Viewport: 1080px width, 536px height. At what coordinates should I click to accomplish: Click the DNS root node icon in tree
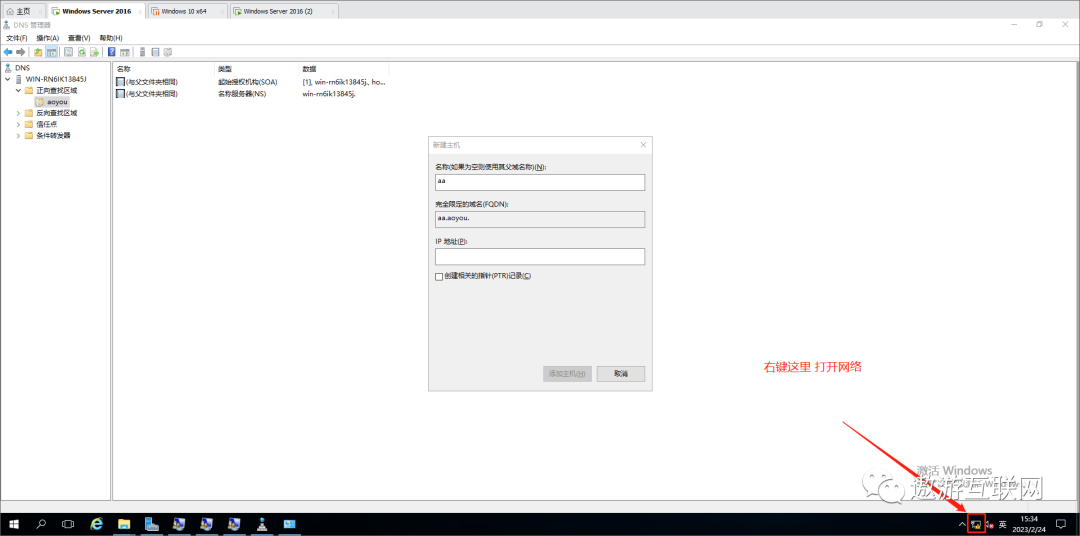click(8, 68)
